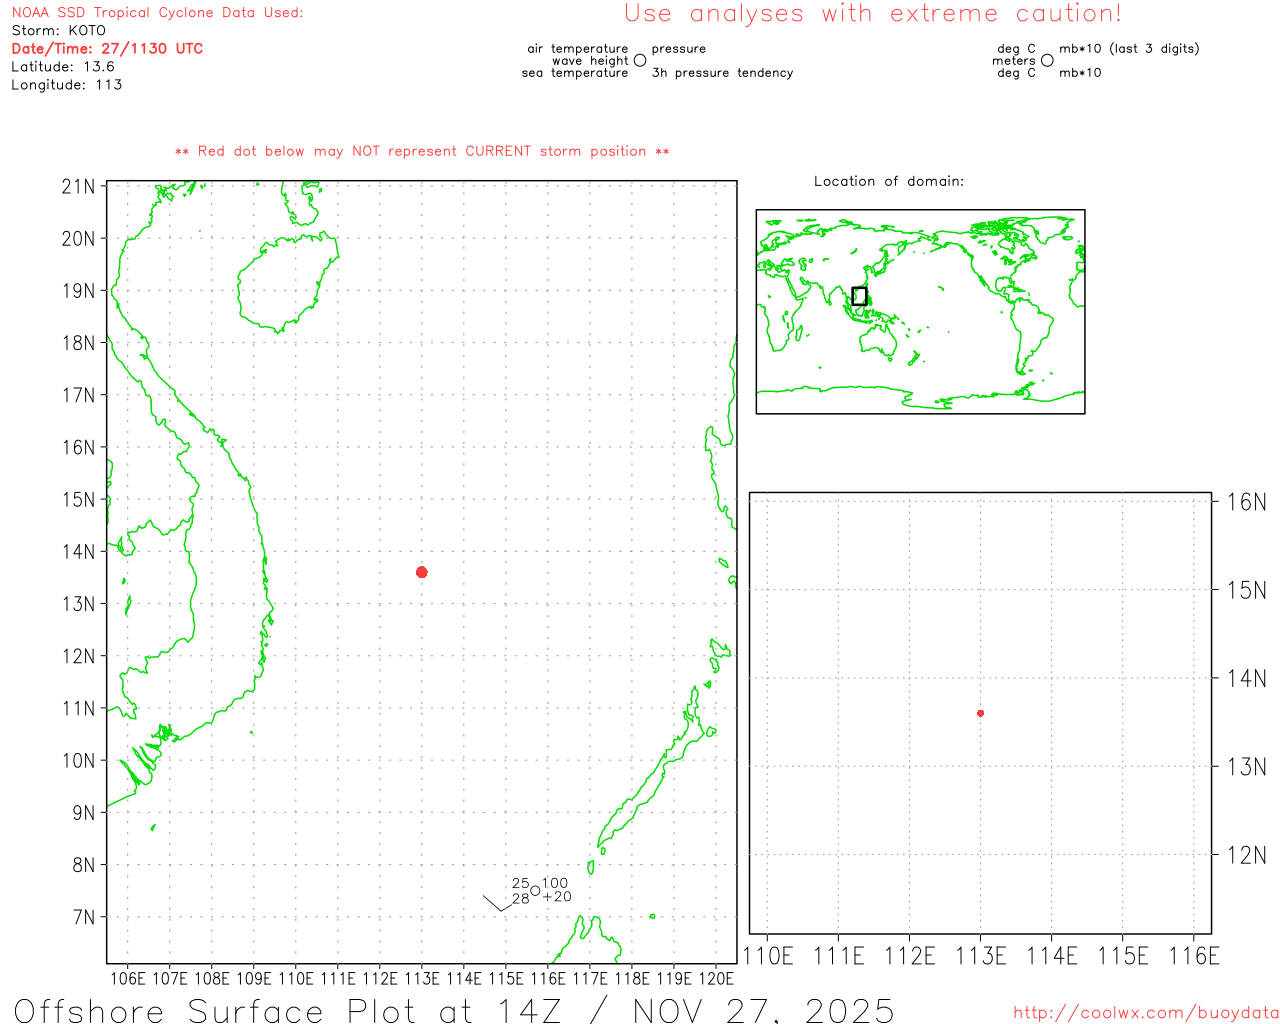Click the 'Use analyses with extreme caution!' heading

coord(872,14)
